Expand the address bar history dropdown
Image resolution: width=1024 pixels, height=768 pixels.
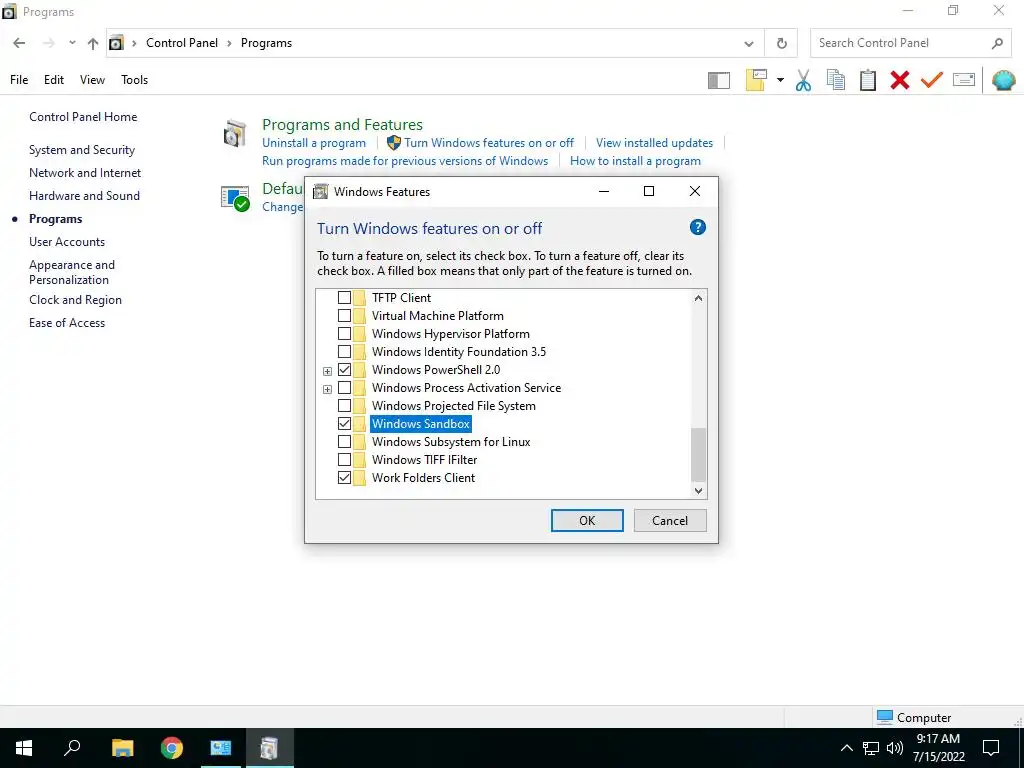(748, 44)
